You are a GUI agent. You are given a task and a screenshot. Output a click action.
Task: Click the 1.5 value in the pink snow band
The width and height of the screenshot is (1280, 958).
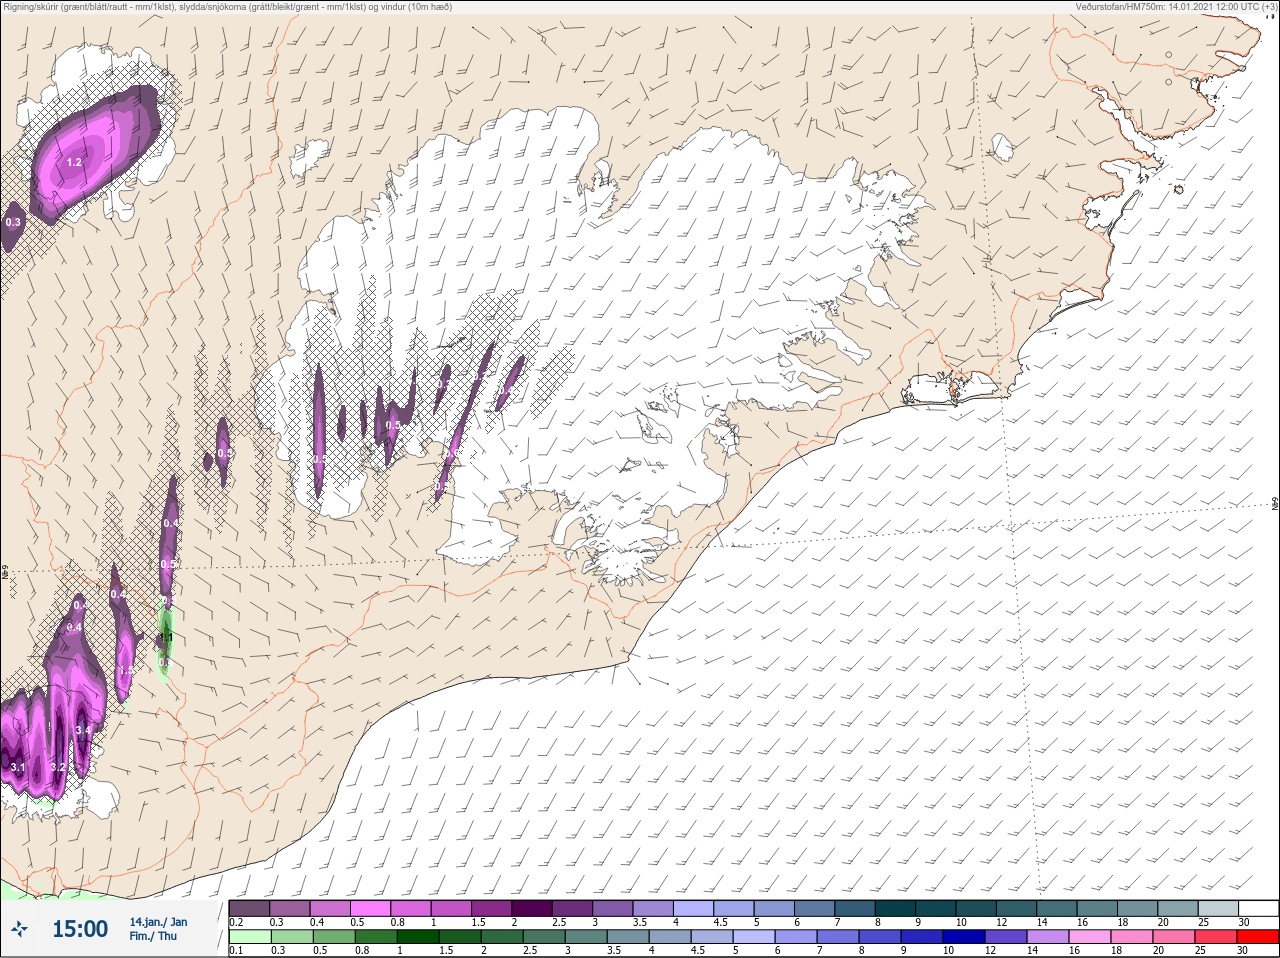coord(125,671)
